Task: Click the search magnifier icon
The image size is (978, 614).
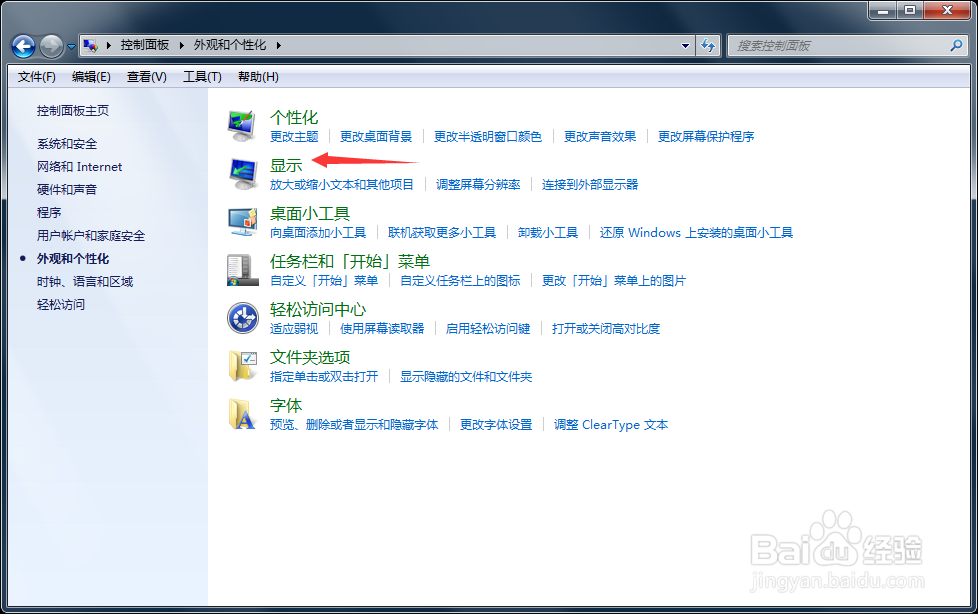Action: tap(957, 45)
